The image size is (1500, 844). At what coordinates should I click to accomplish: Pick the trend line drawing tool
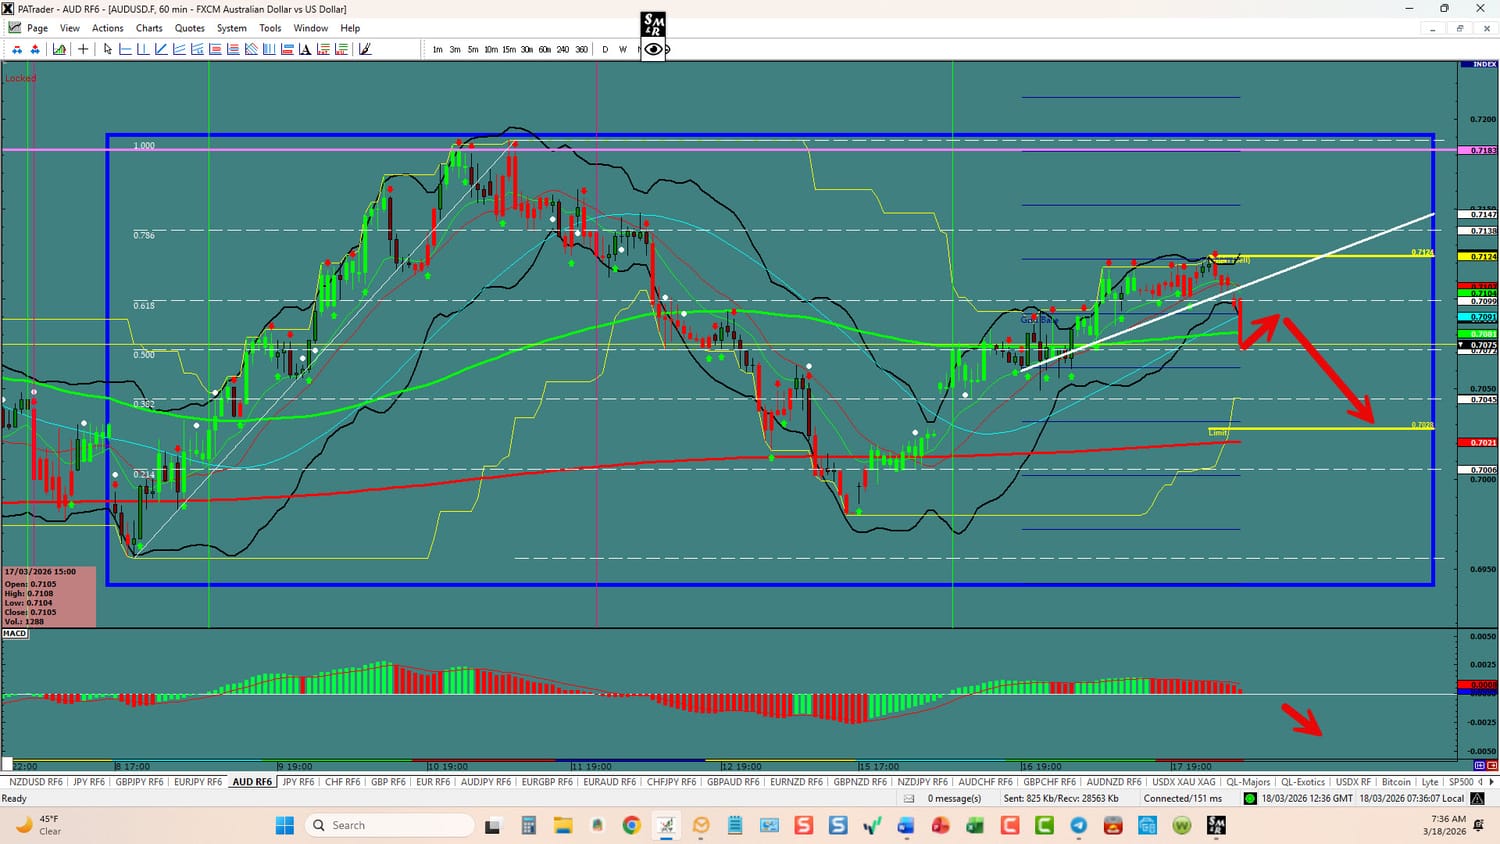click(x=161, y=49)
